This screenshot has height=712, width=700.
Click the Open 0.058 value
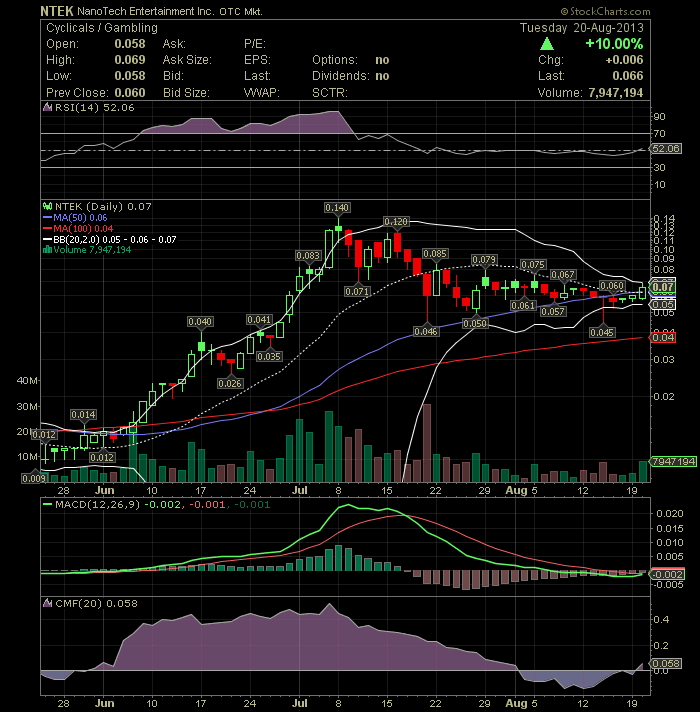(130, 44)
